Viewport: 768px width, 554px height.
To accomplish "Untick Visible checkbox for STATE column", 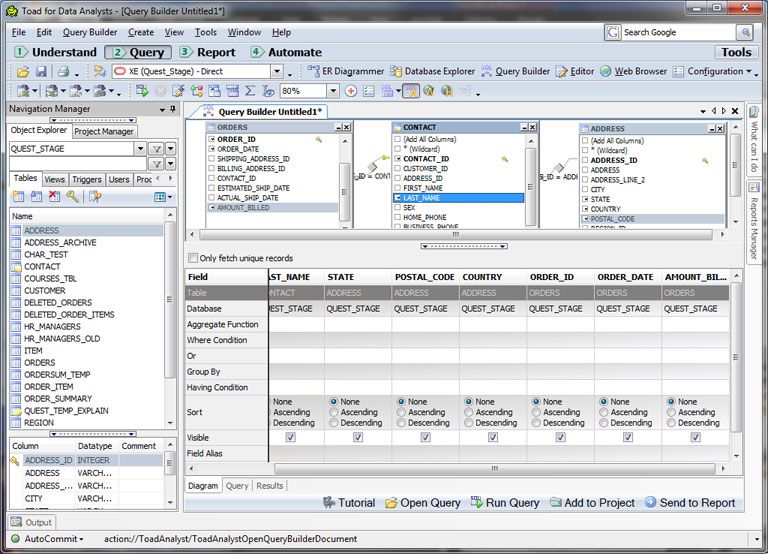I will click(x=358, y=437).
